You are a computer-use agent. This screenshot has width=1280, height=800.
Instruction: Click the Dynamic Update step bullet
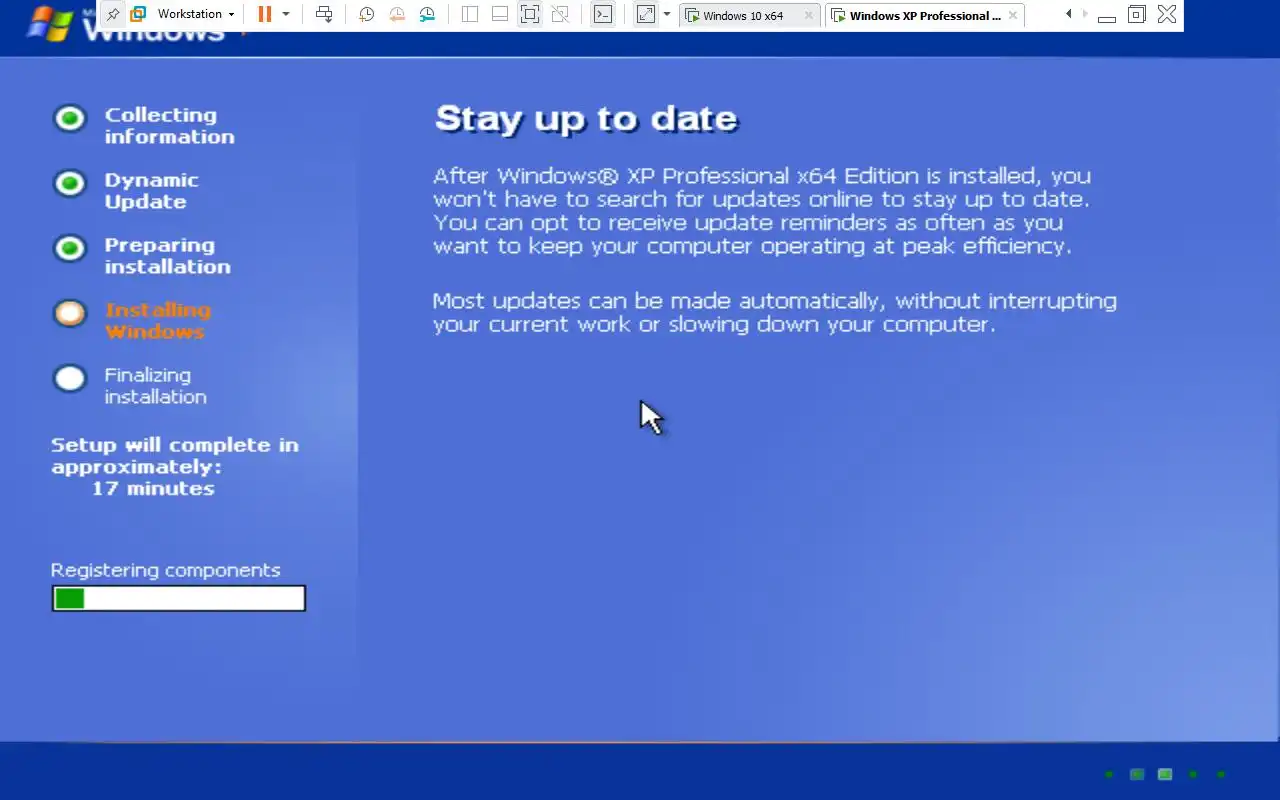tap(70, 184)
